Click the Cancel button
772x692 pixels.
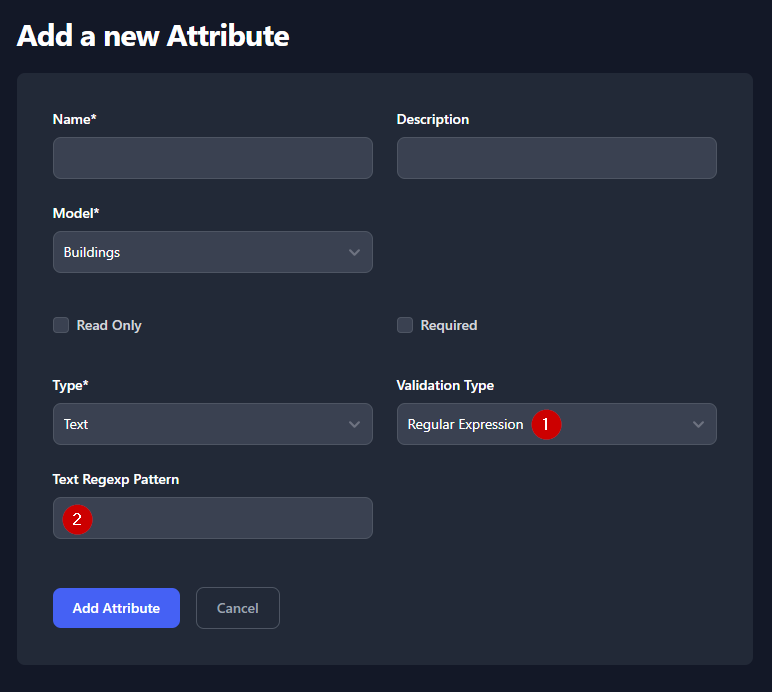pyautogui.click(x=237, y=608)
